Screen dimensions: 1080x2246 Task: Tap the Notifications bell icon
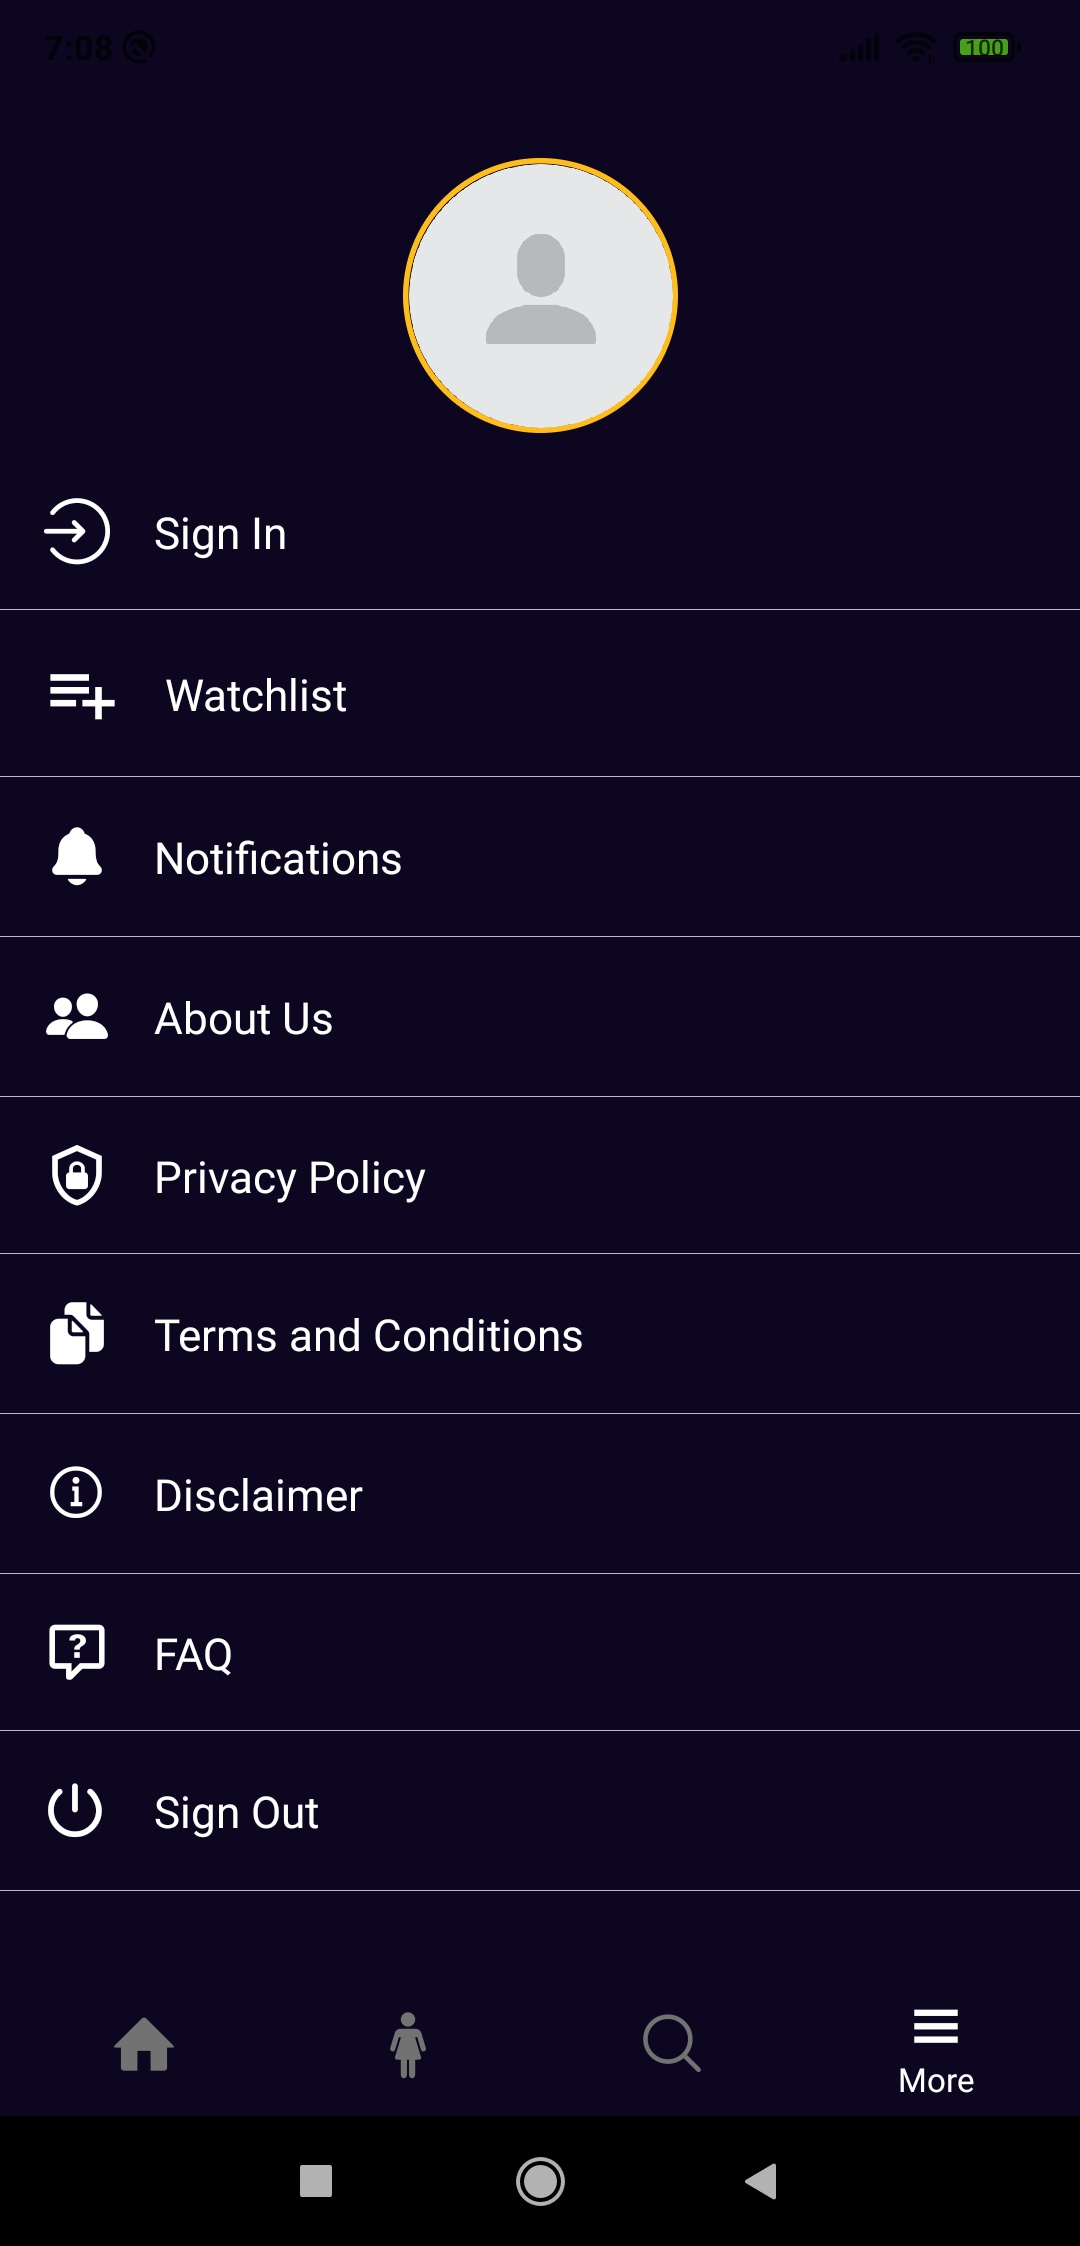[77, 856]
